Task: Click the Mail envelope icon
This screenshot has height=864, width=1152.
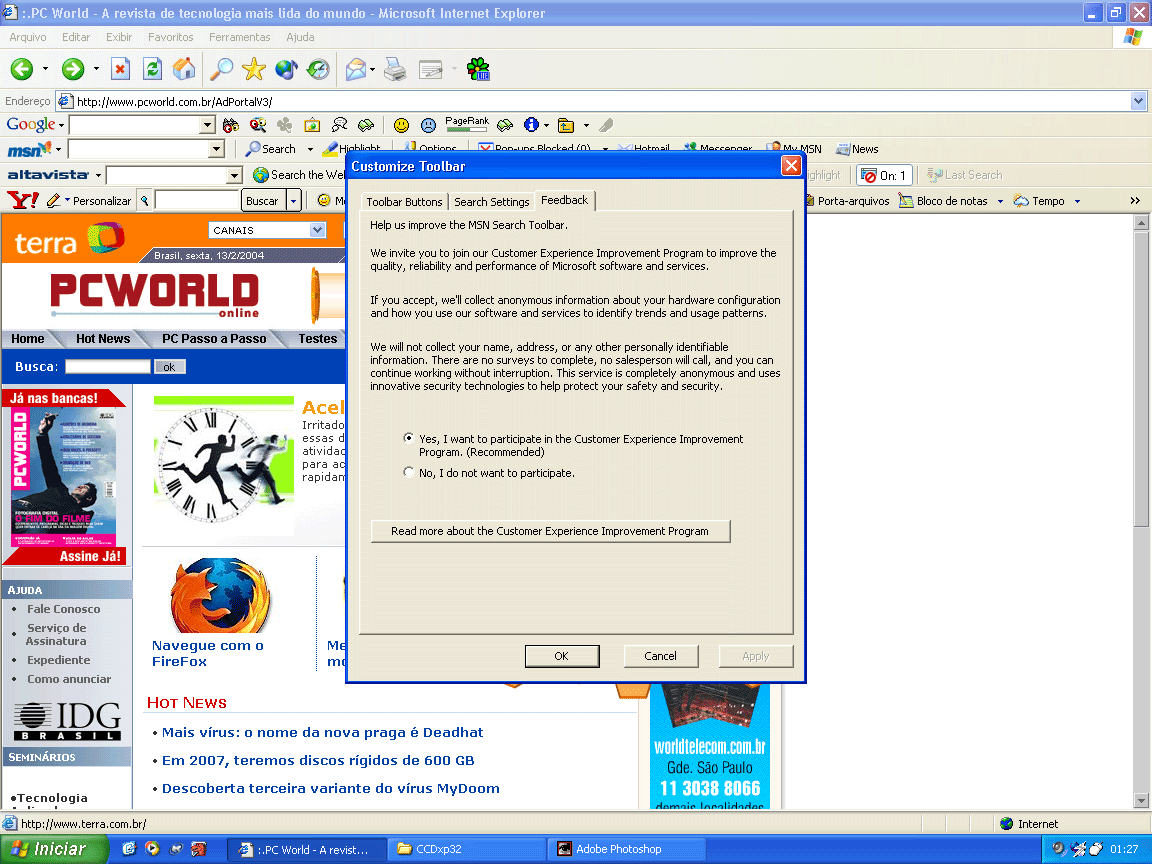Action: 356,69
